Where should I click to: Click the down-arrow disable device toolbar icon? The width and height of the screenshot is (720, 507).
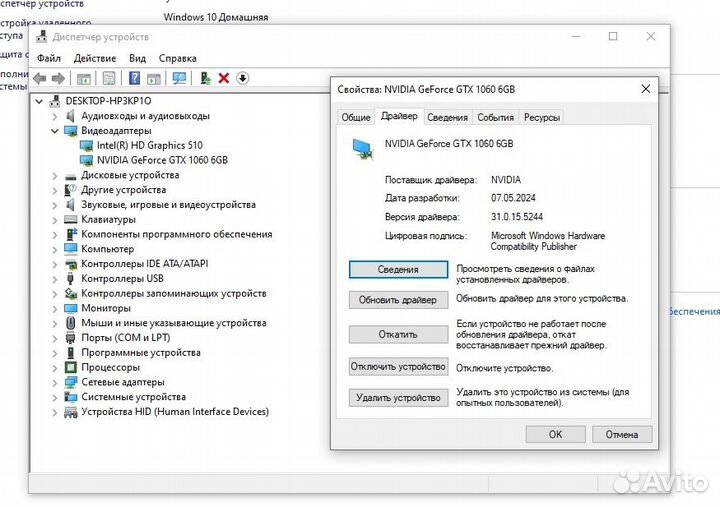tap(242, 79)
